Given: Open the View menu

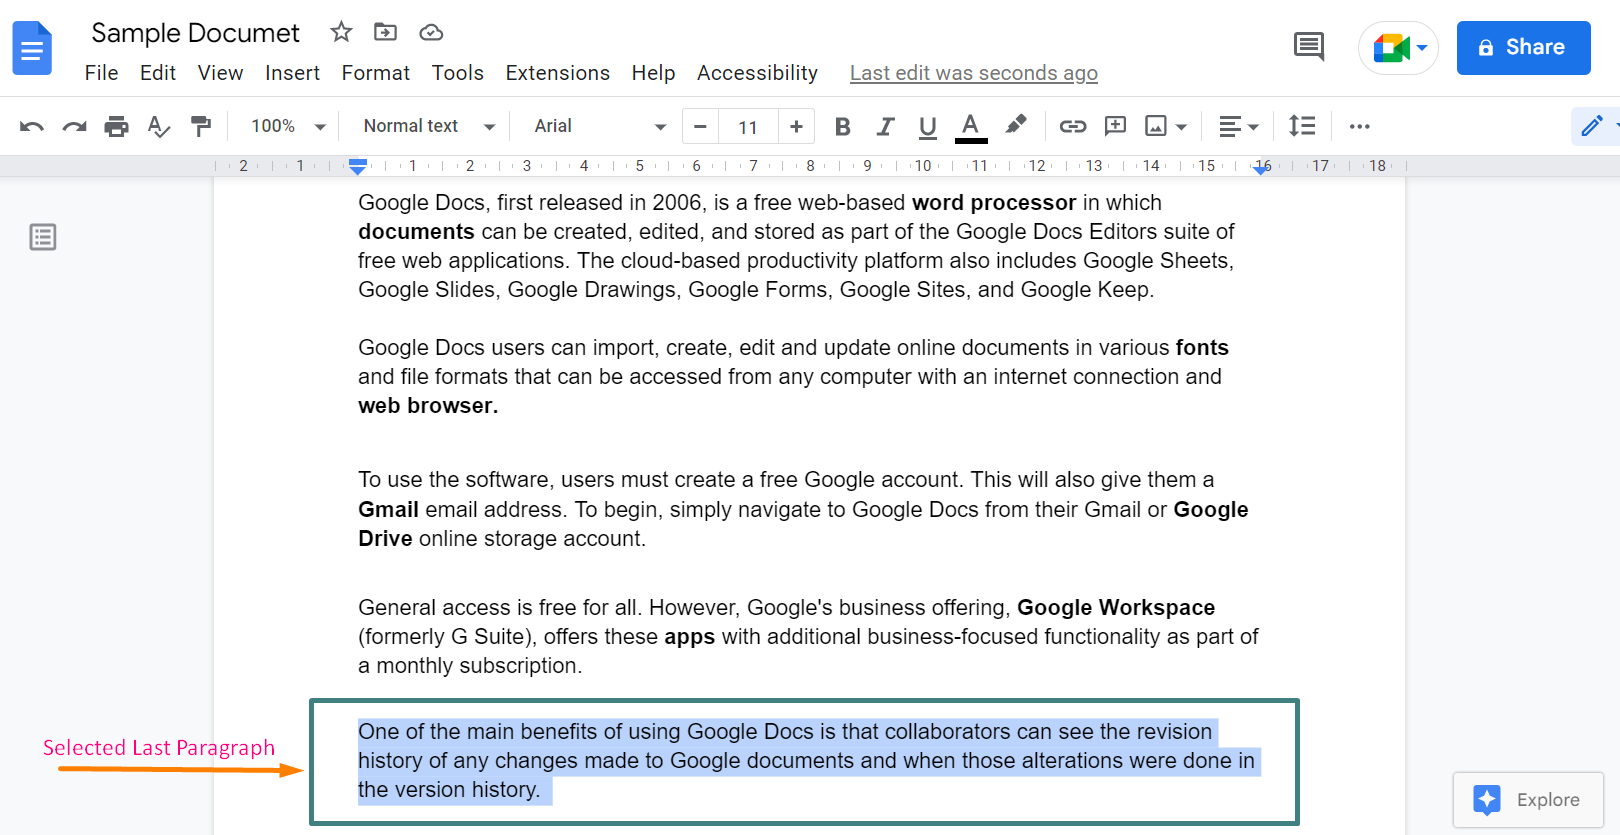Looking at the screenshot, I should point(220,73).
